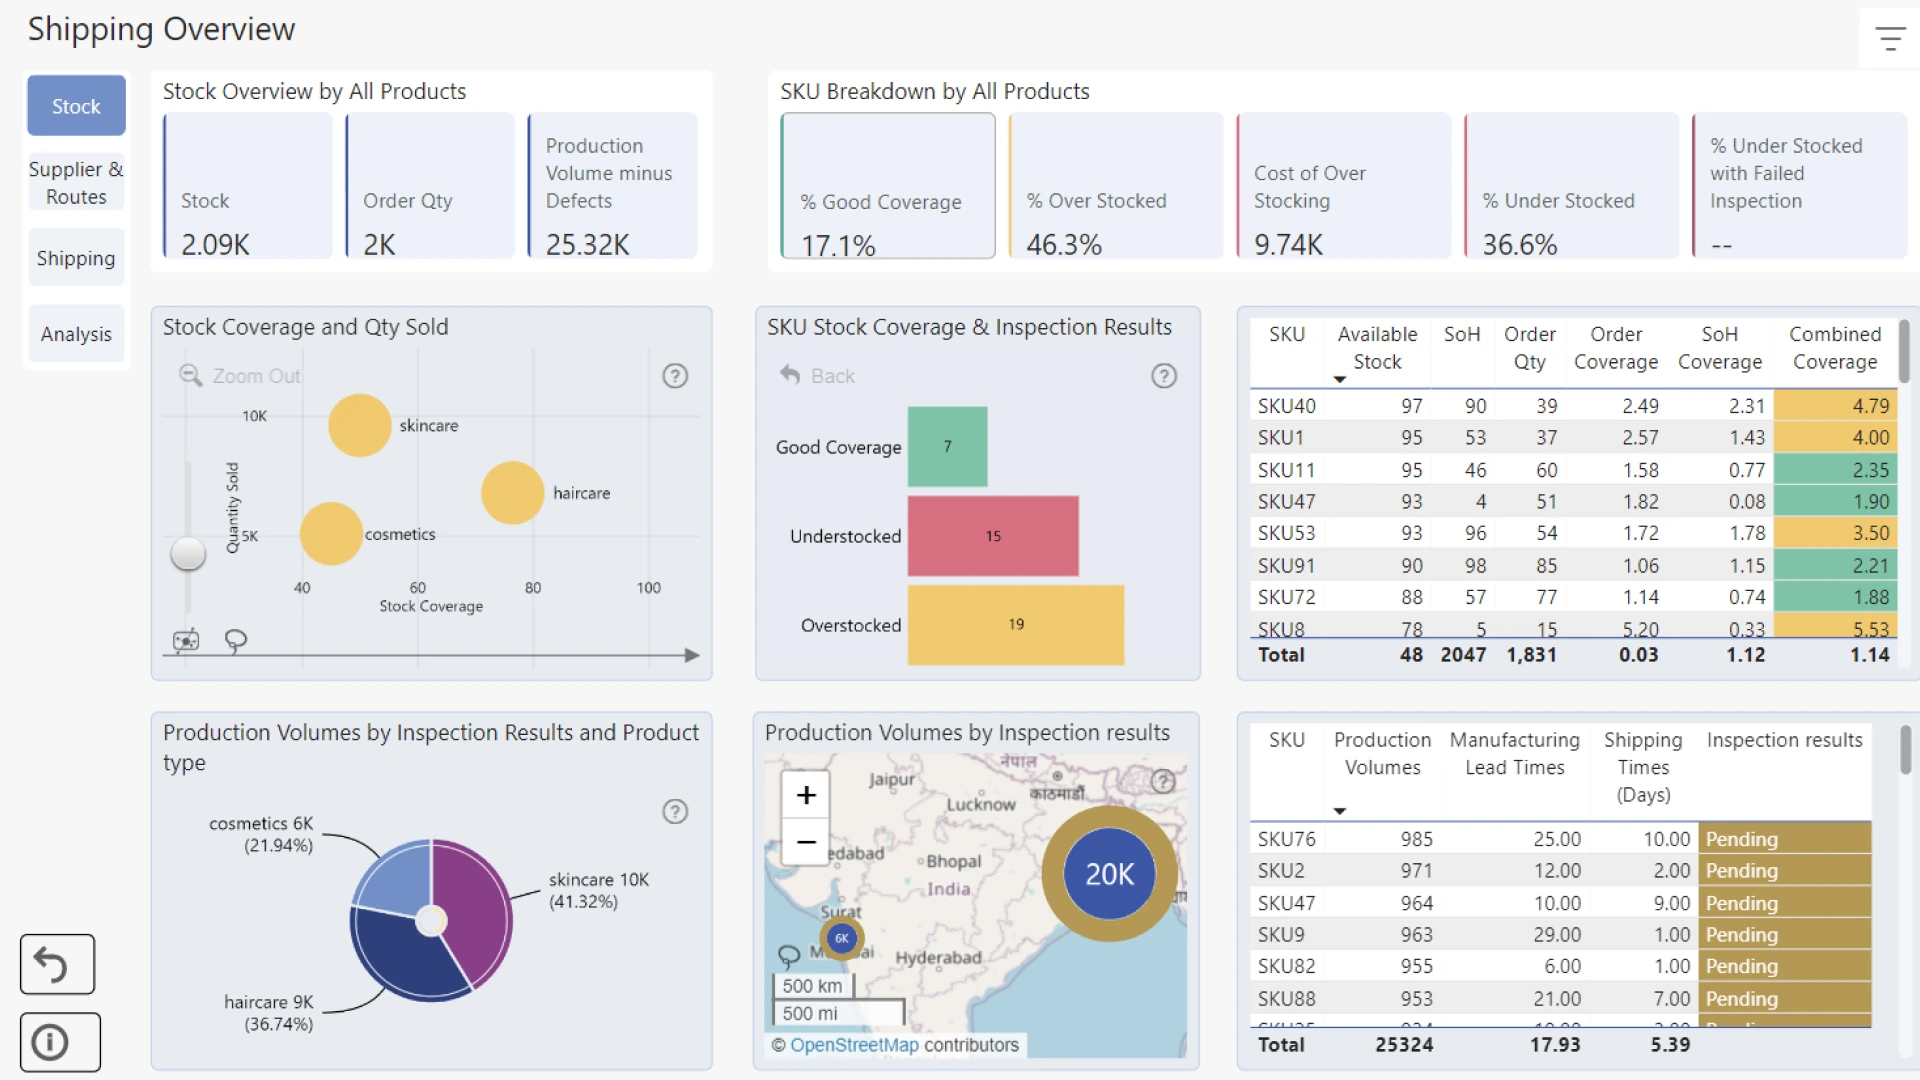Click the rectangle select icon under scatter chart

(x=186, y=641)
